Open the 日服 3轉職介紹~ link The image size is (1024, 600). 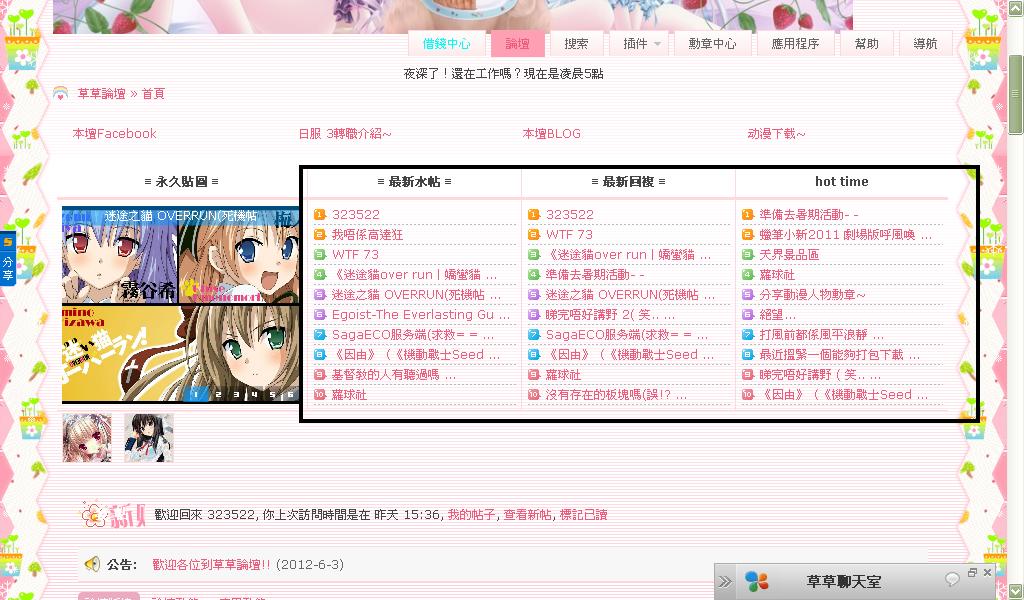345,134
